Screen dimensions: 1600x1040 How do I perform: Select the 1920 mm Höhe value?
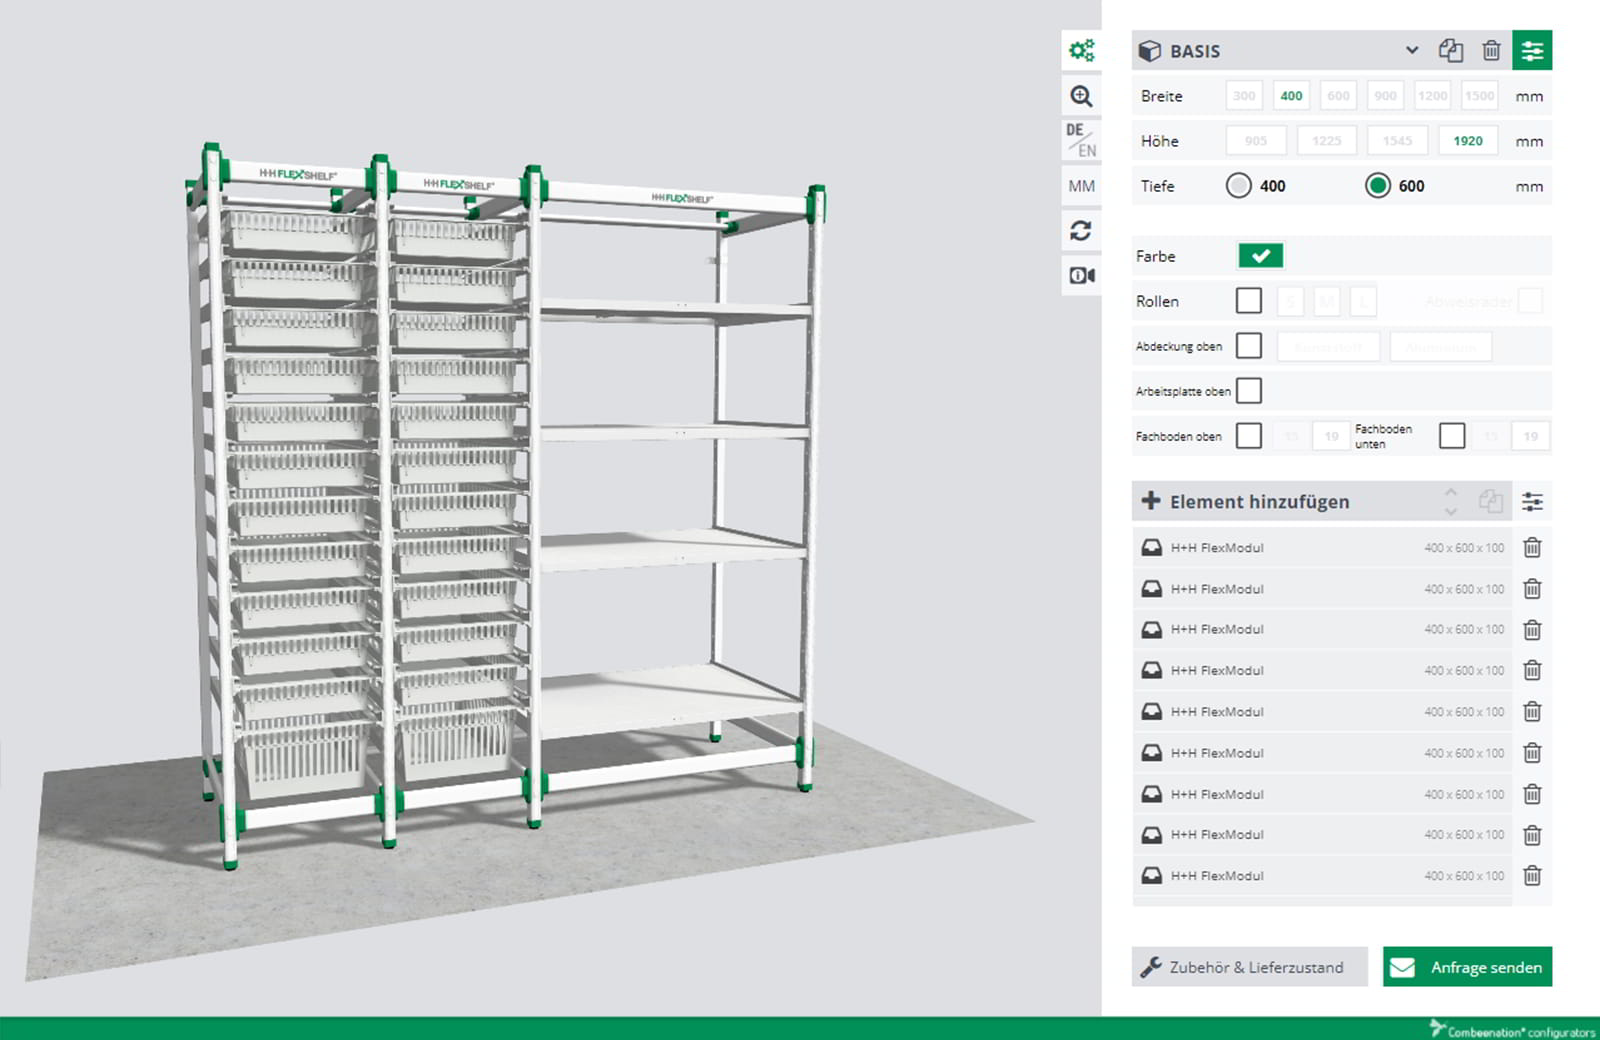pos(1466,140)
